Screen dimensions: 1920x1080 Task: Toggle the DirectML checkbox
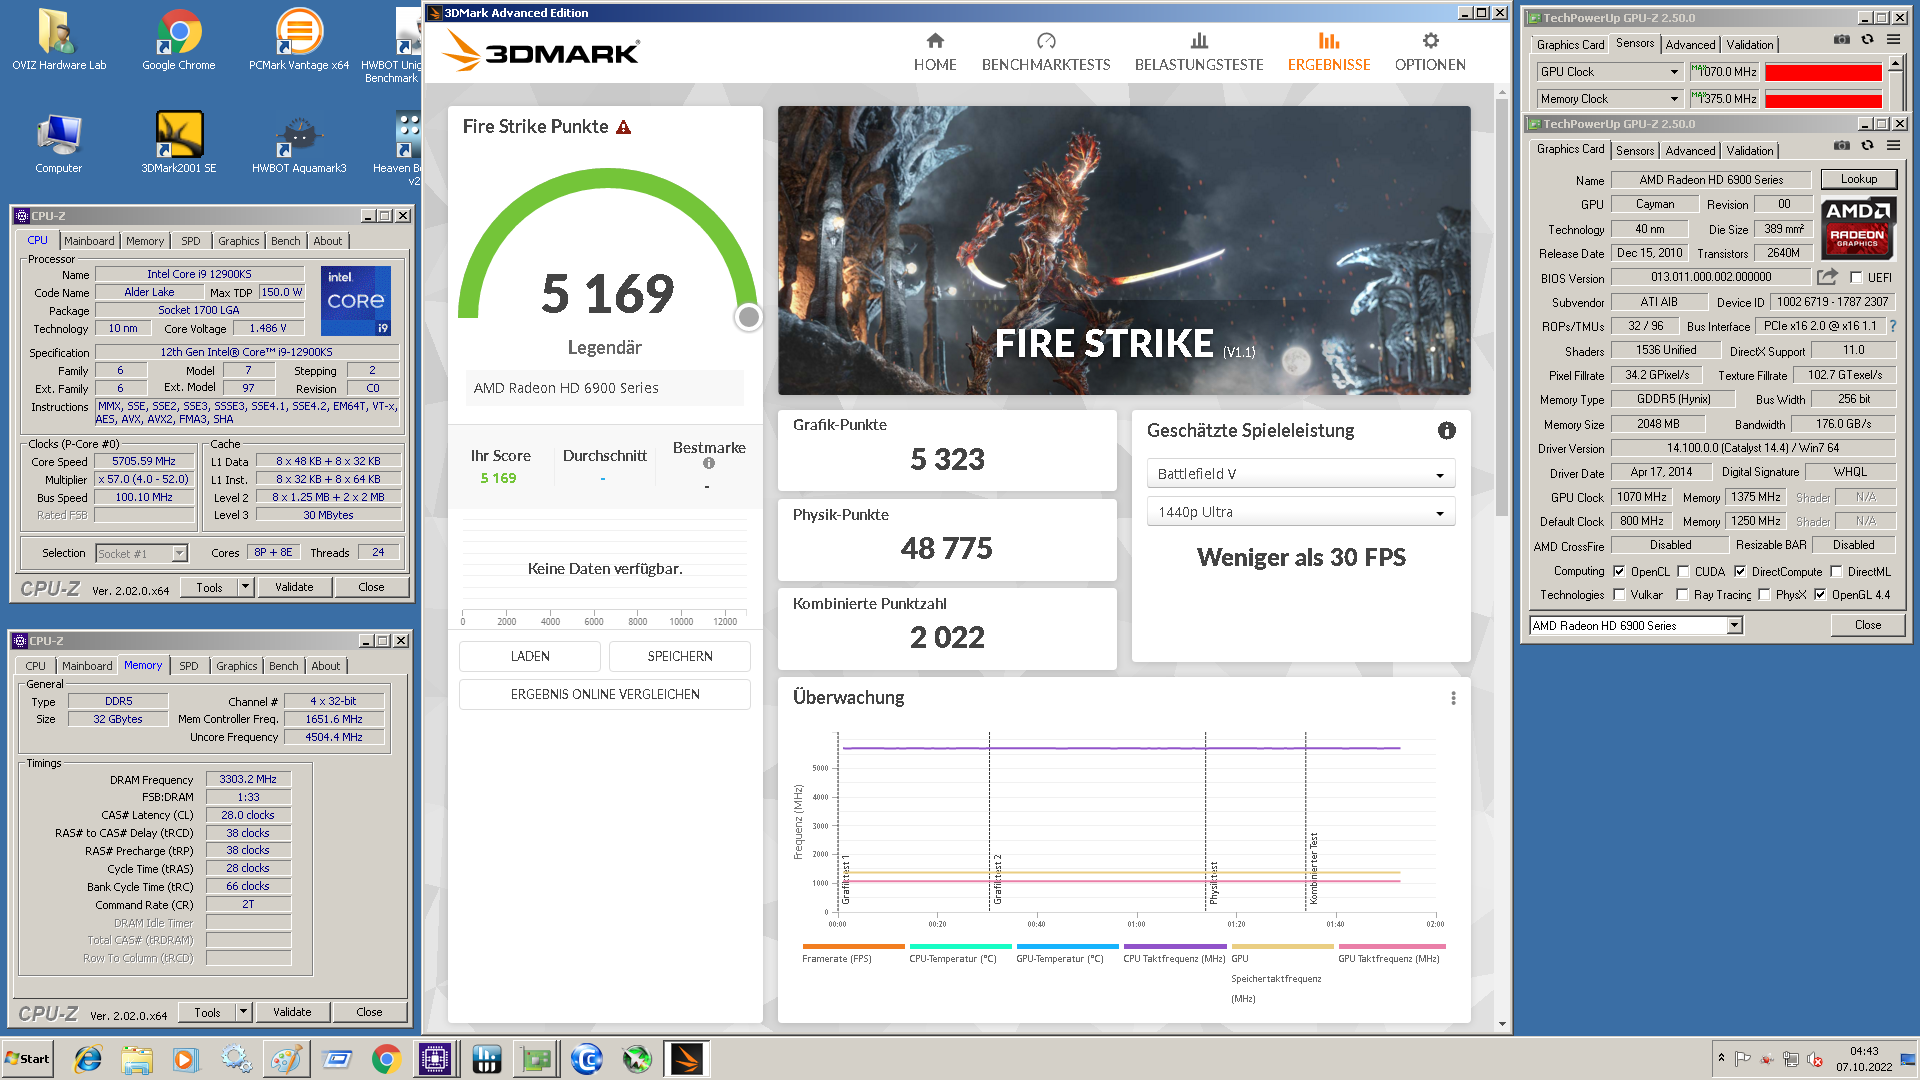point(1836,572)
